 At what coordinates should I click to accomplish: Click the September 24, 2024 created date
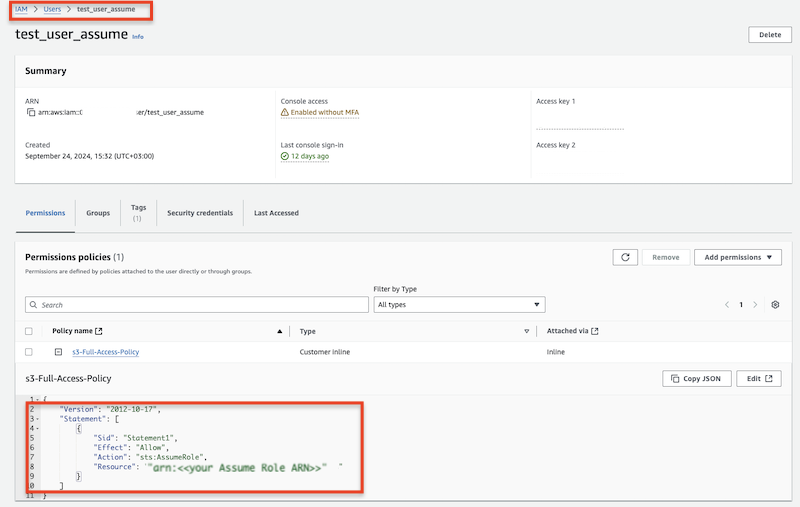tap(89, 156)
